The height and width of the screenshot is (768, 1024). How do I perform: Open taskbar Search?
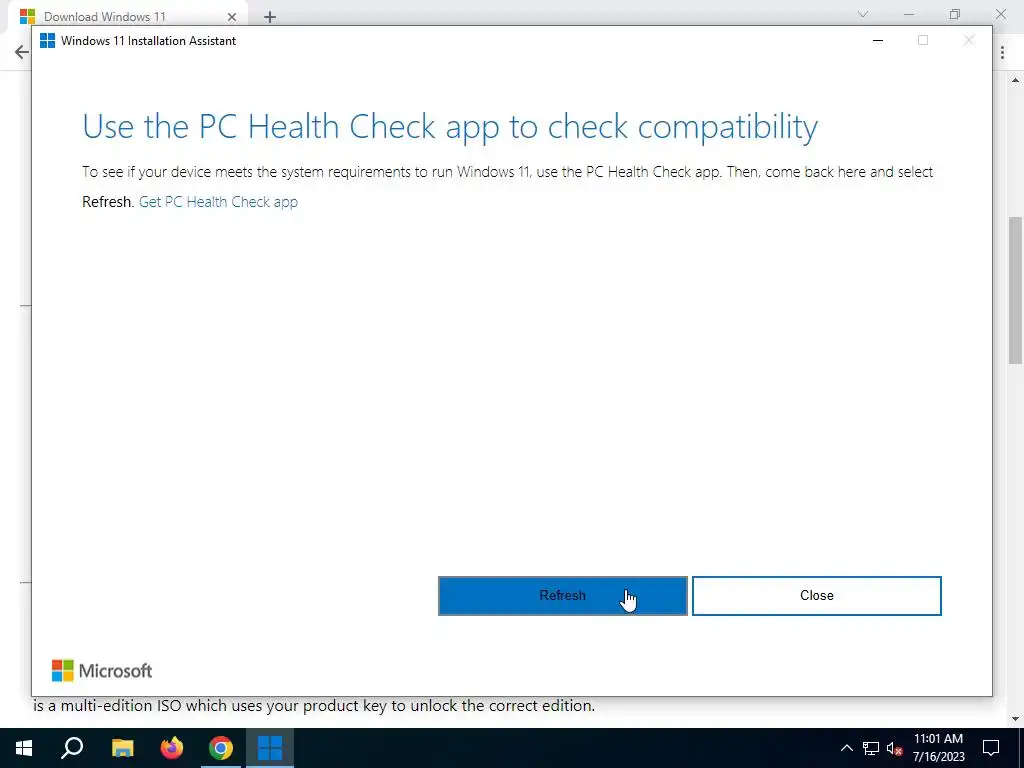point(72,748)
